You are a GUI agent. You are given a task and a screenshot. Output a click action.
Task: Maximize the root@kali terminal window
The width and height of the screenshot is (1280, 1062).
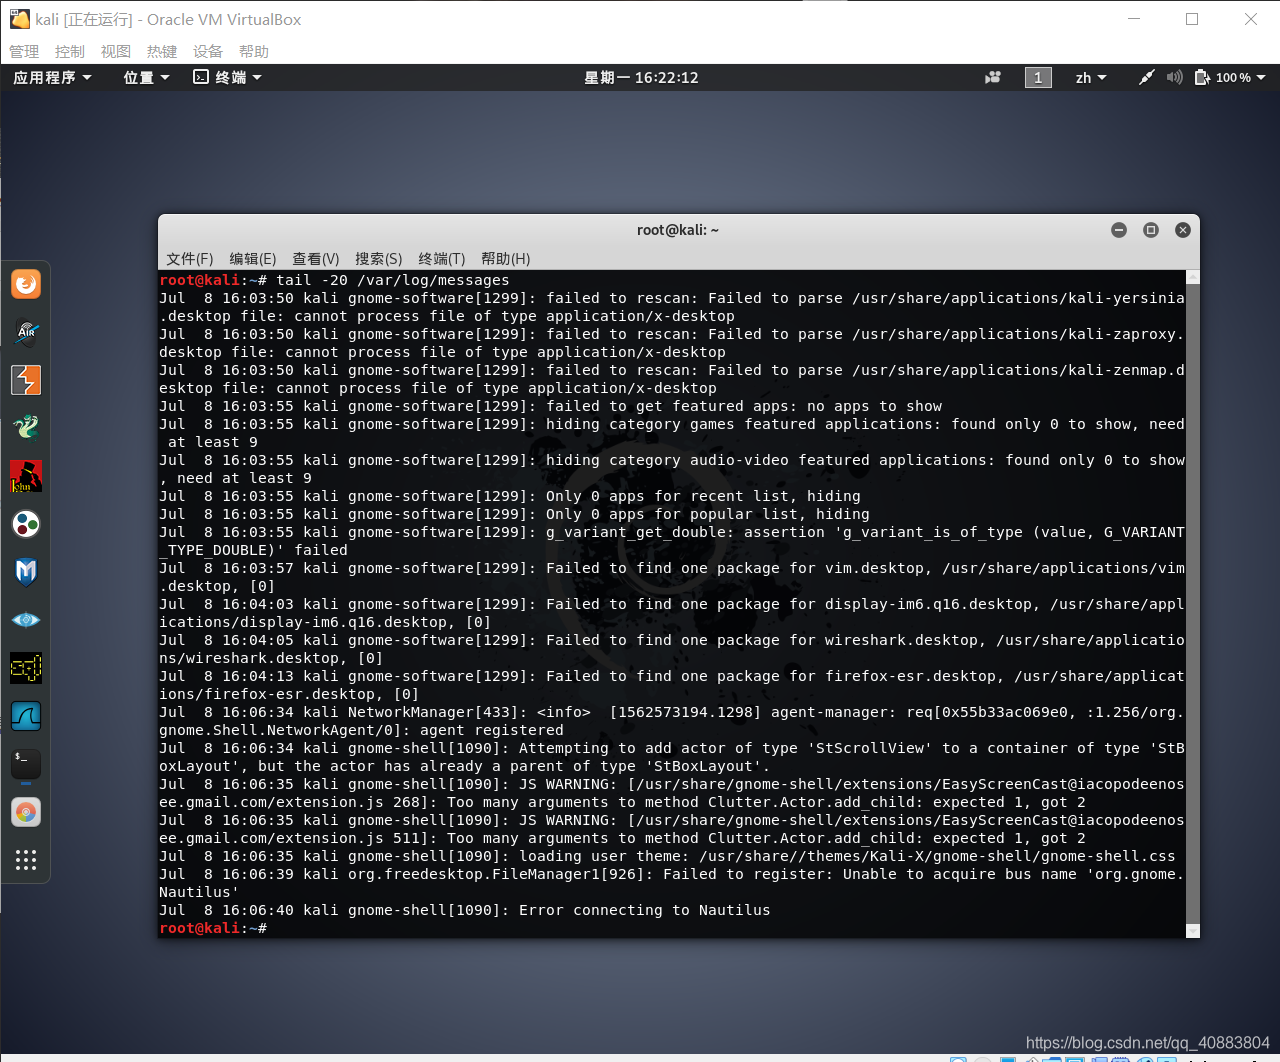pos(1151,230)
